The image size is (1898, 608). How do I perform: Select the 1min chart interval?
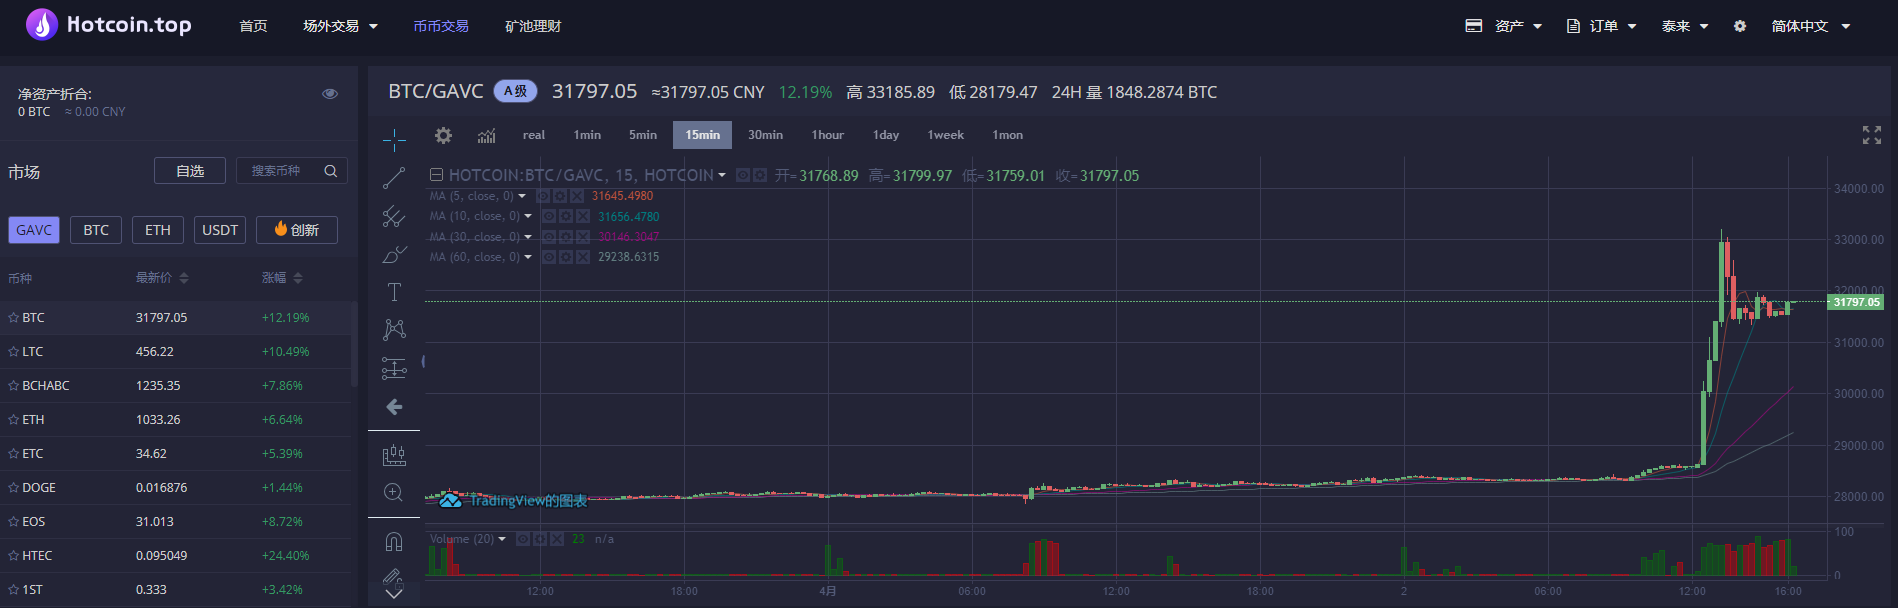587,135
